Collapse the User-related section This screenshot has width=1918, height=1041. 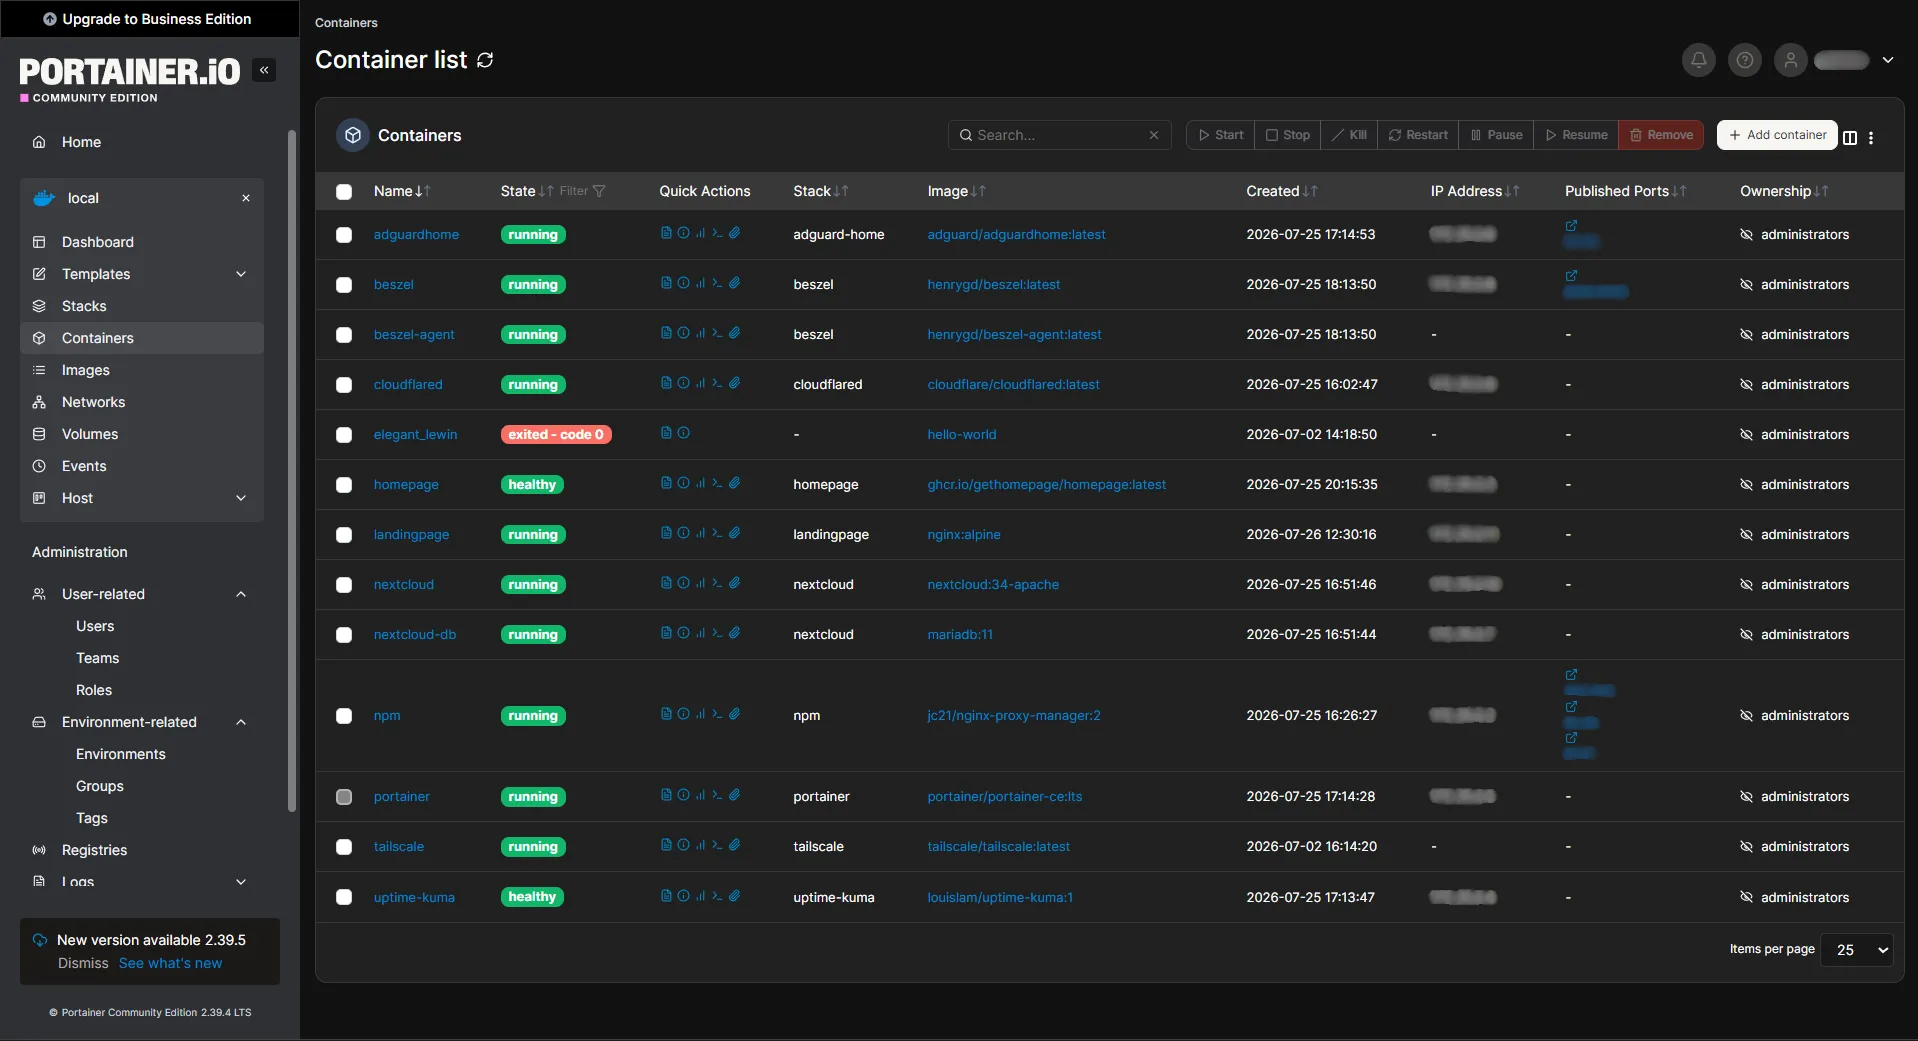click(241, 594)
